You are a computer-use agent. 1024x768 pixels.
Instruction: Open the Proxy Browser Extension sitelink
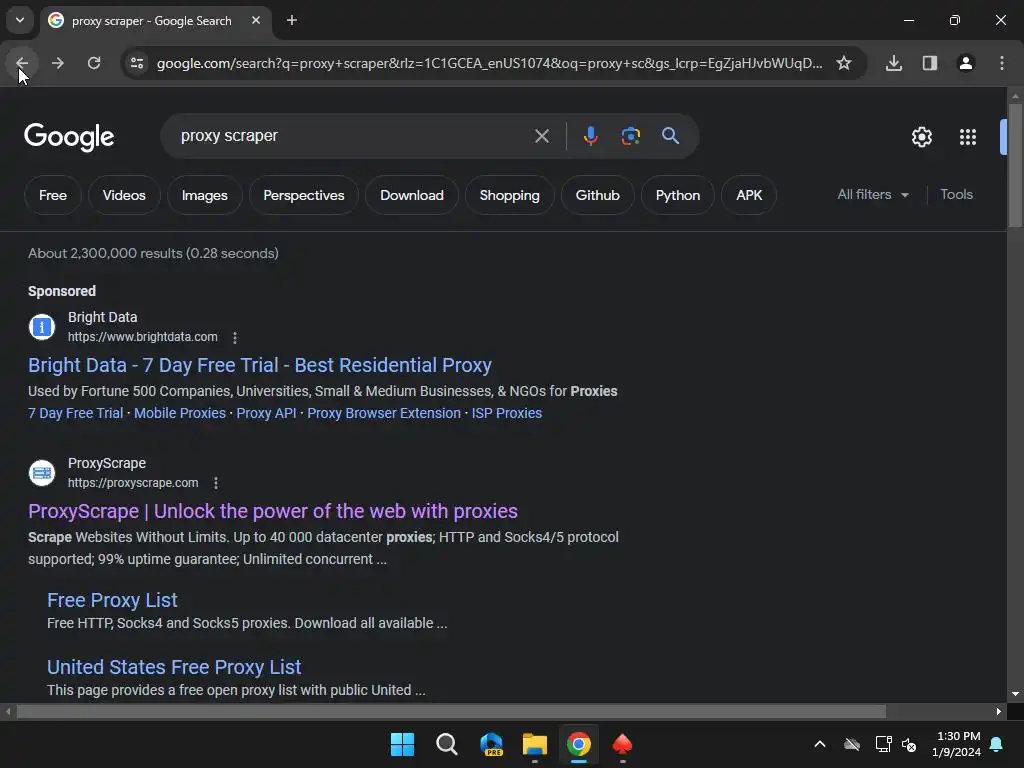coord(383,413)
